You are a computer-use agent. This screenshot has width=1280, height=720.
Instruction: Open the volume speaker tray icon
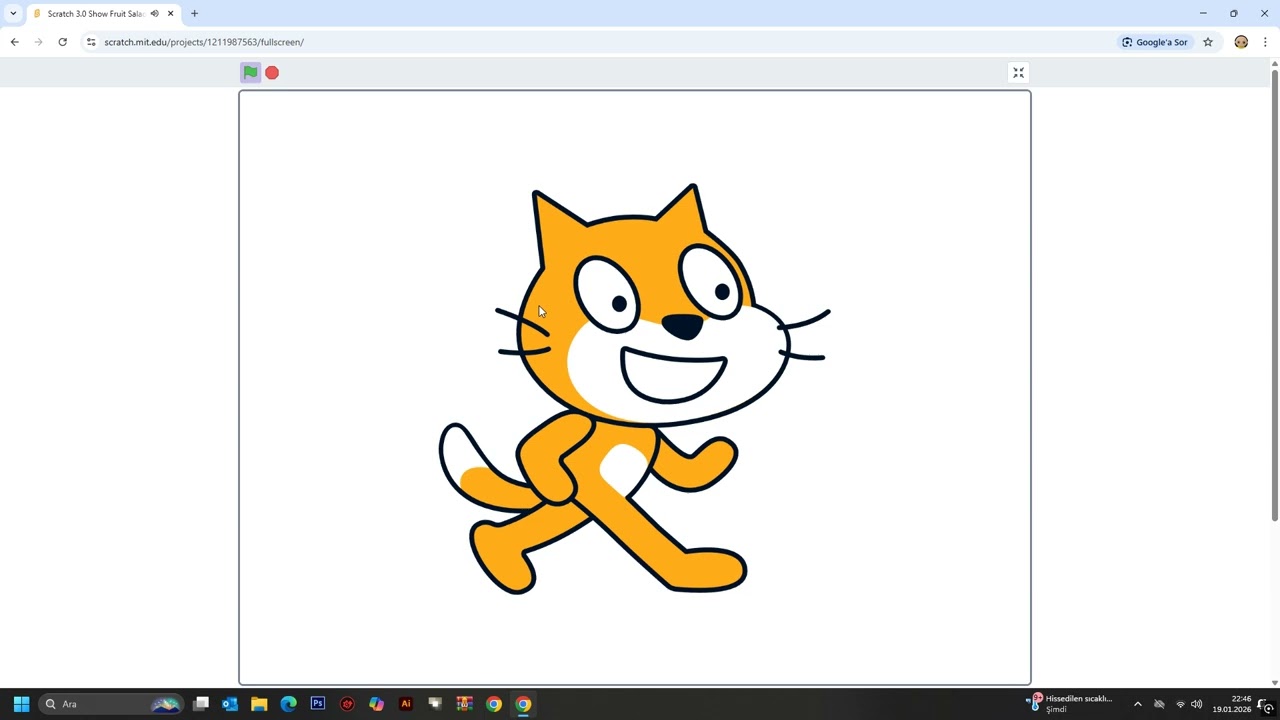tap(1196, 704)
